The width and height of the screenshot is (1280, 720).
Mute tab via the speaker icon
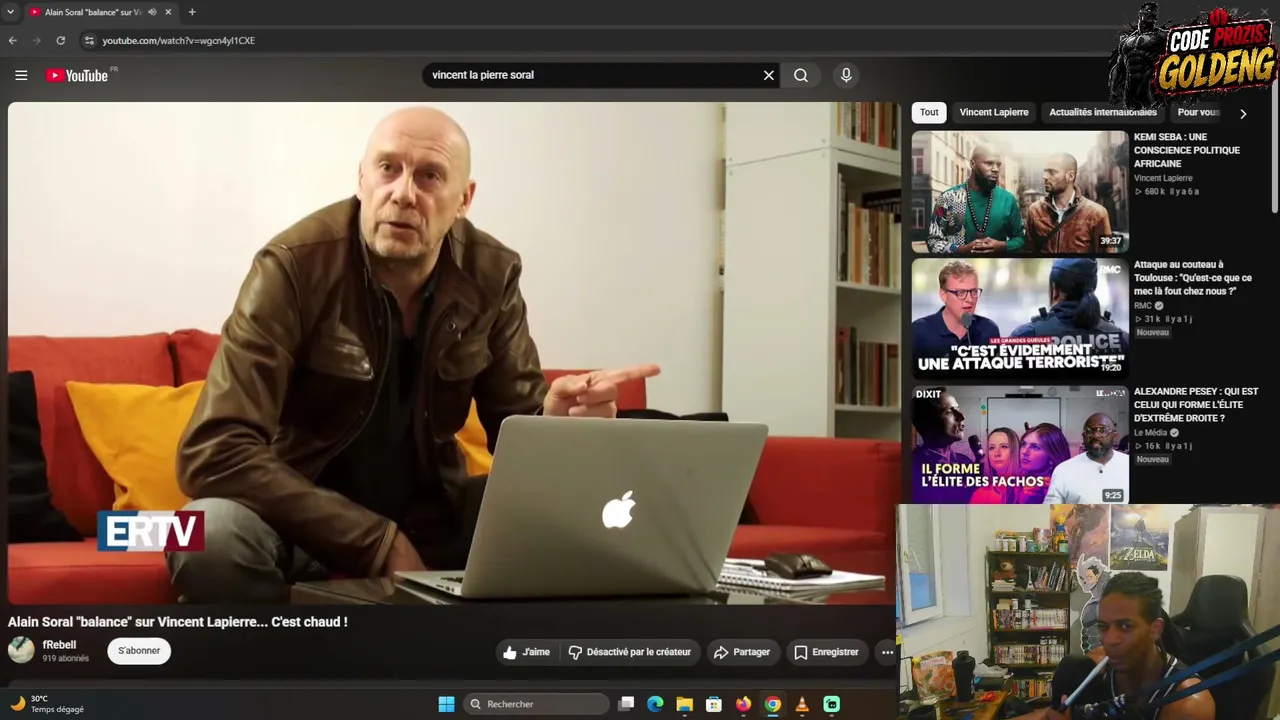[x=152, y=12]
